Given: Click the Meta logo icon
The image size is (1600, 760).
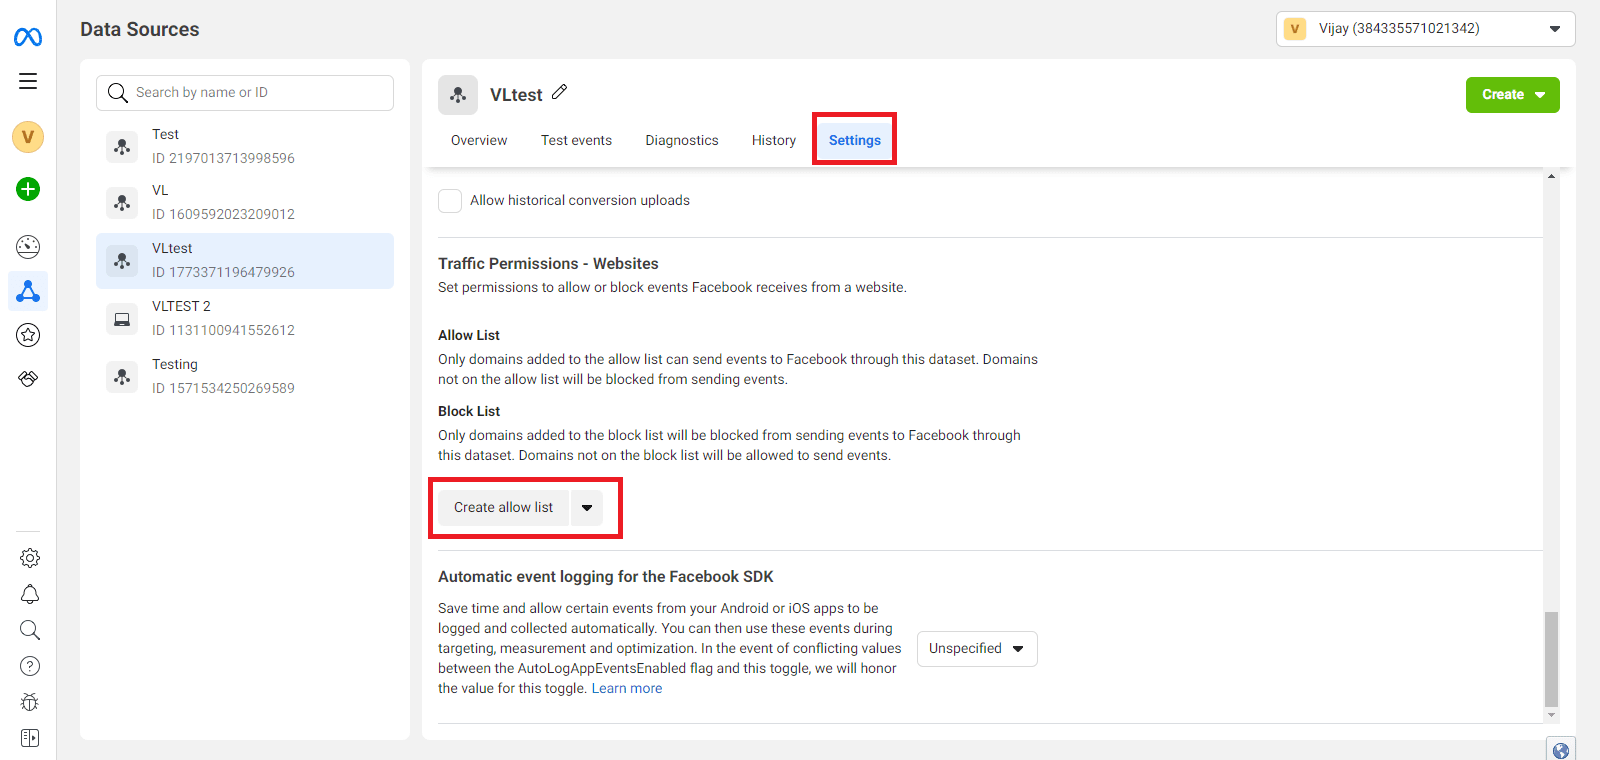Looking at the screenshot, I should 28,37.
